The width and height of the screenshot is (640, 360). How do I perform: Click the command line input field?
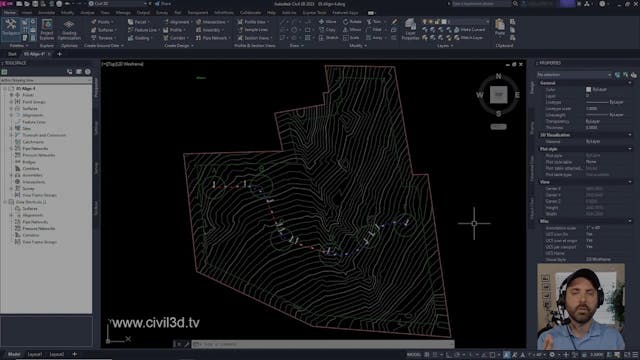[x=322, y=344]
